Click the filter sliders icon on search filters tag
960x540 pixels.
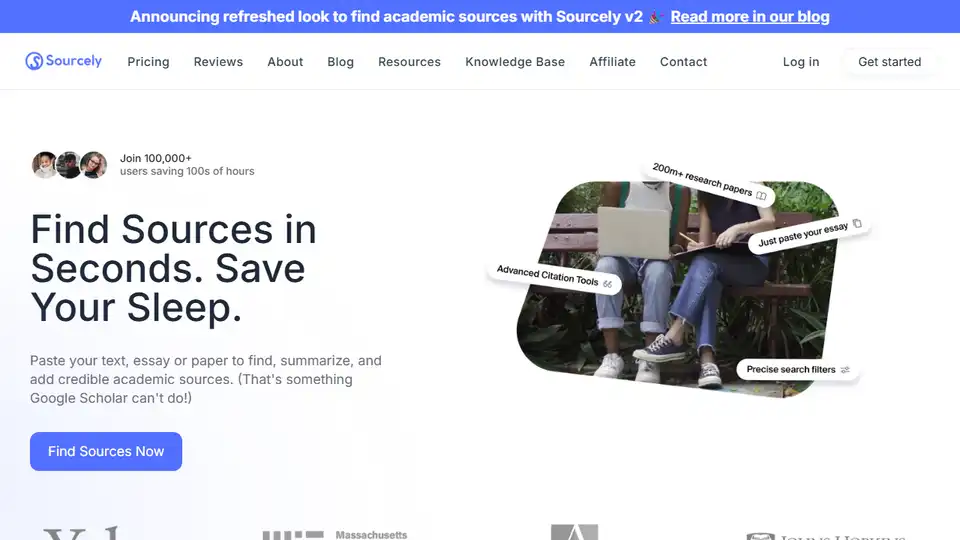point(845,370)
